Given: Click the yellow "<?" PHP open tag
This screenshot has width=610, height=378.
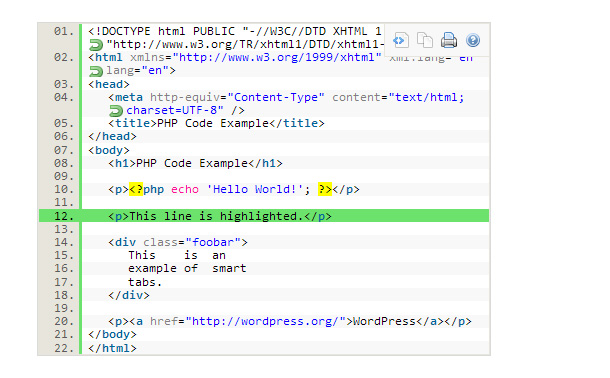Looking at the screenshot, I should (136, 189).
